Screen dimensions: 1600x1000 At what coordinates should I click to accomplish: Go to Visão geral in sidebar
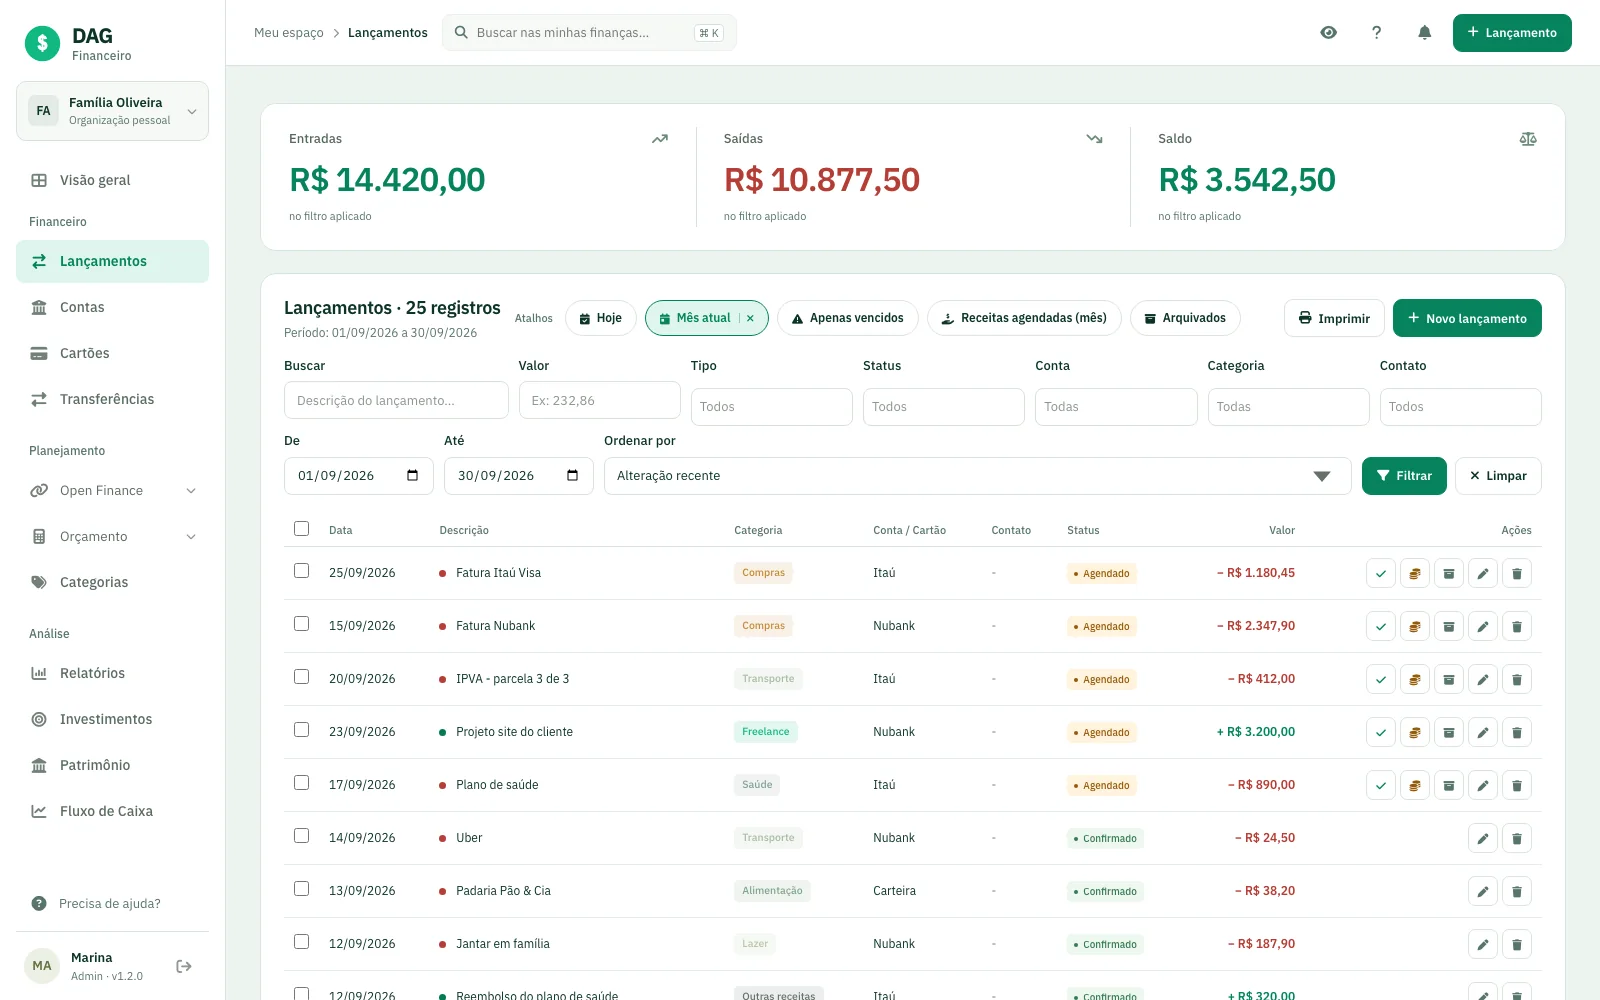tap(112, 181)
